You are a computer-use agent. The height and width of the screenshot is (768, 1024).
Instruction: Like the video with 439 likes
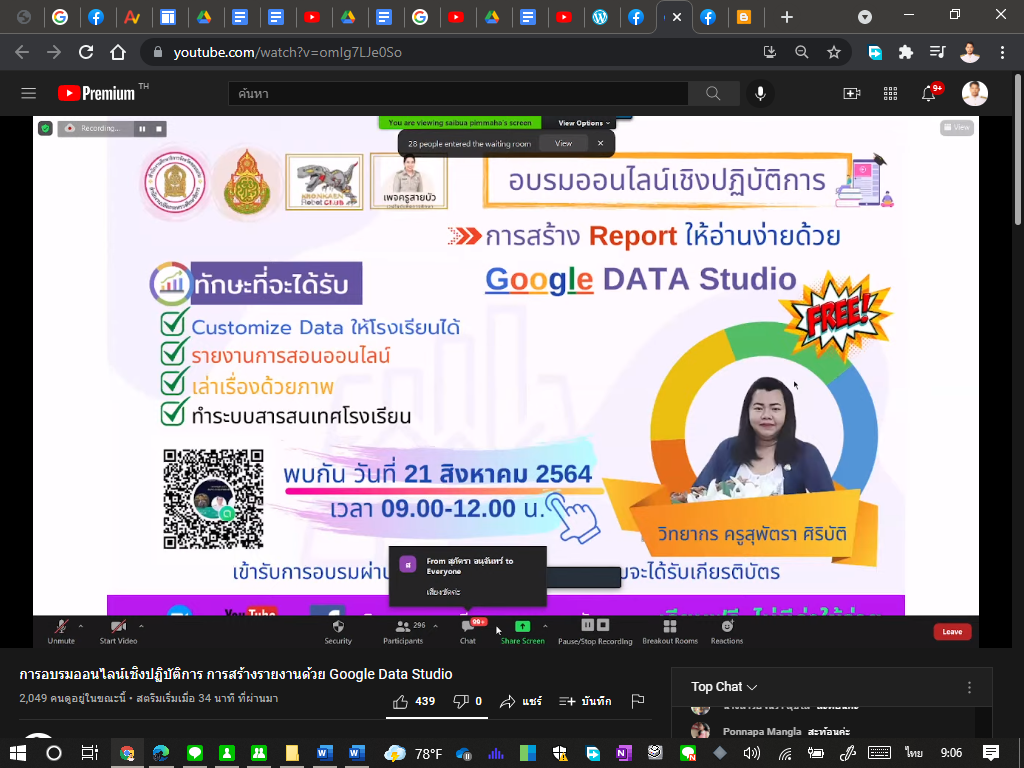point(414,701)
